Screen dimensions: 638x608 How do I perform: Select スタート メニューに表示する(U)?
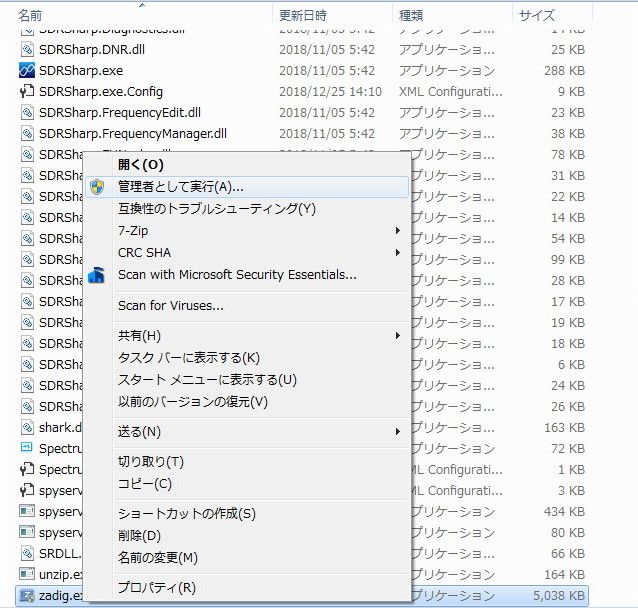click(247, 380)
